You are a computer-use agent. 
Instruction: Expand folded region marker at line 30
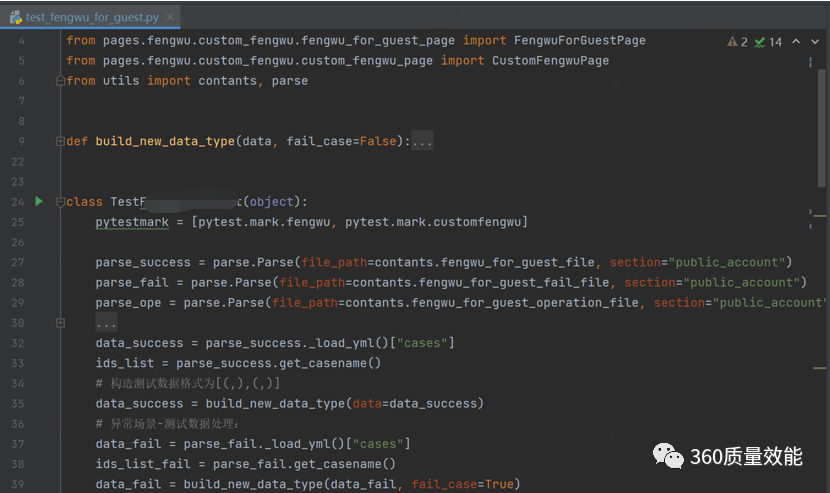tap(60, 323)
